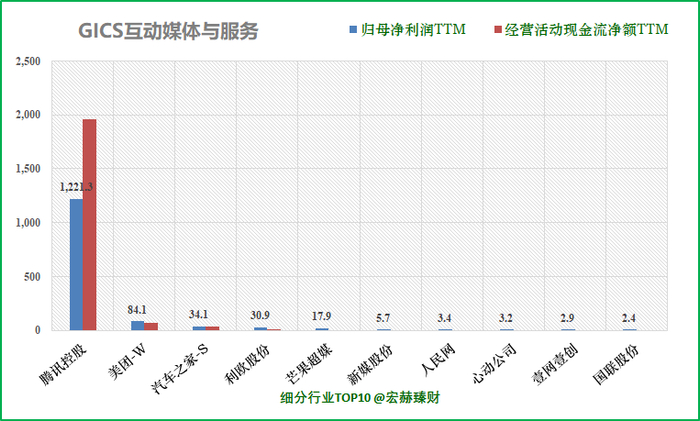The image size is (700, 421).
Task: Click the axis category label 人民网
Action: (x=438, y=360)
